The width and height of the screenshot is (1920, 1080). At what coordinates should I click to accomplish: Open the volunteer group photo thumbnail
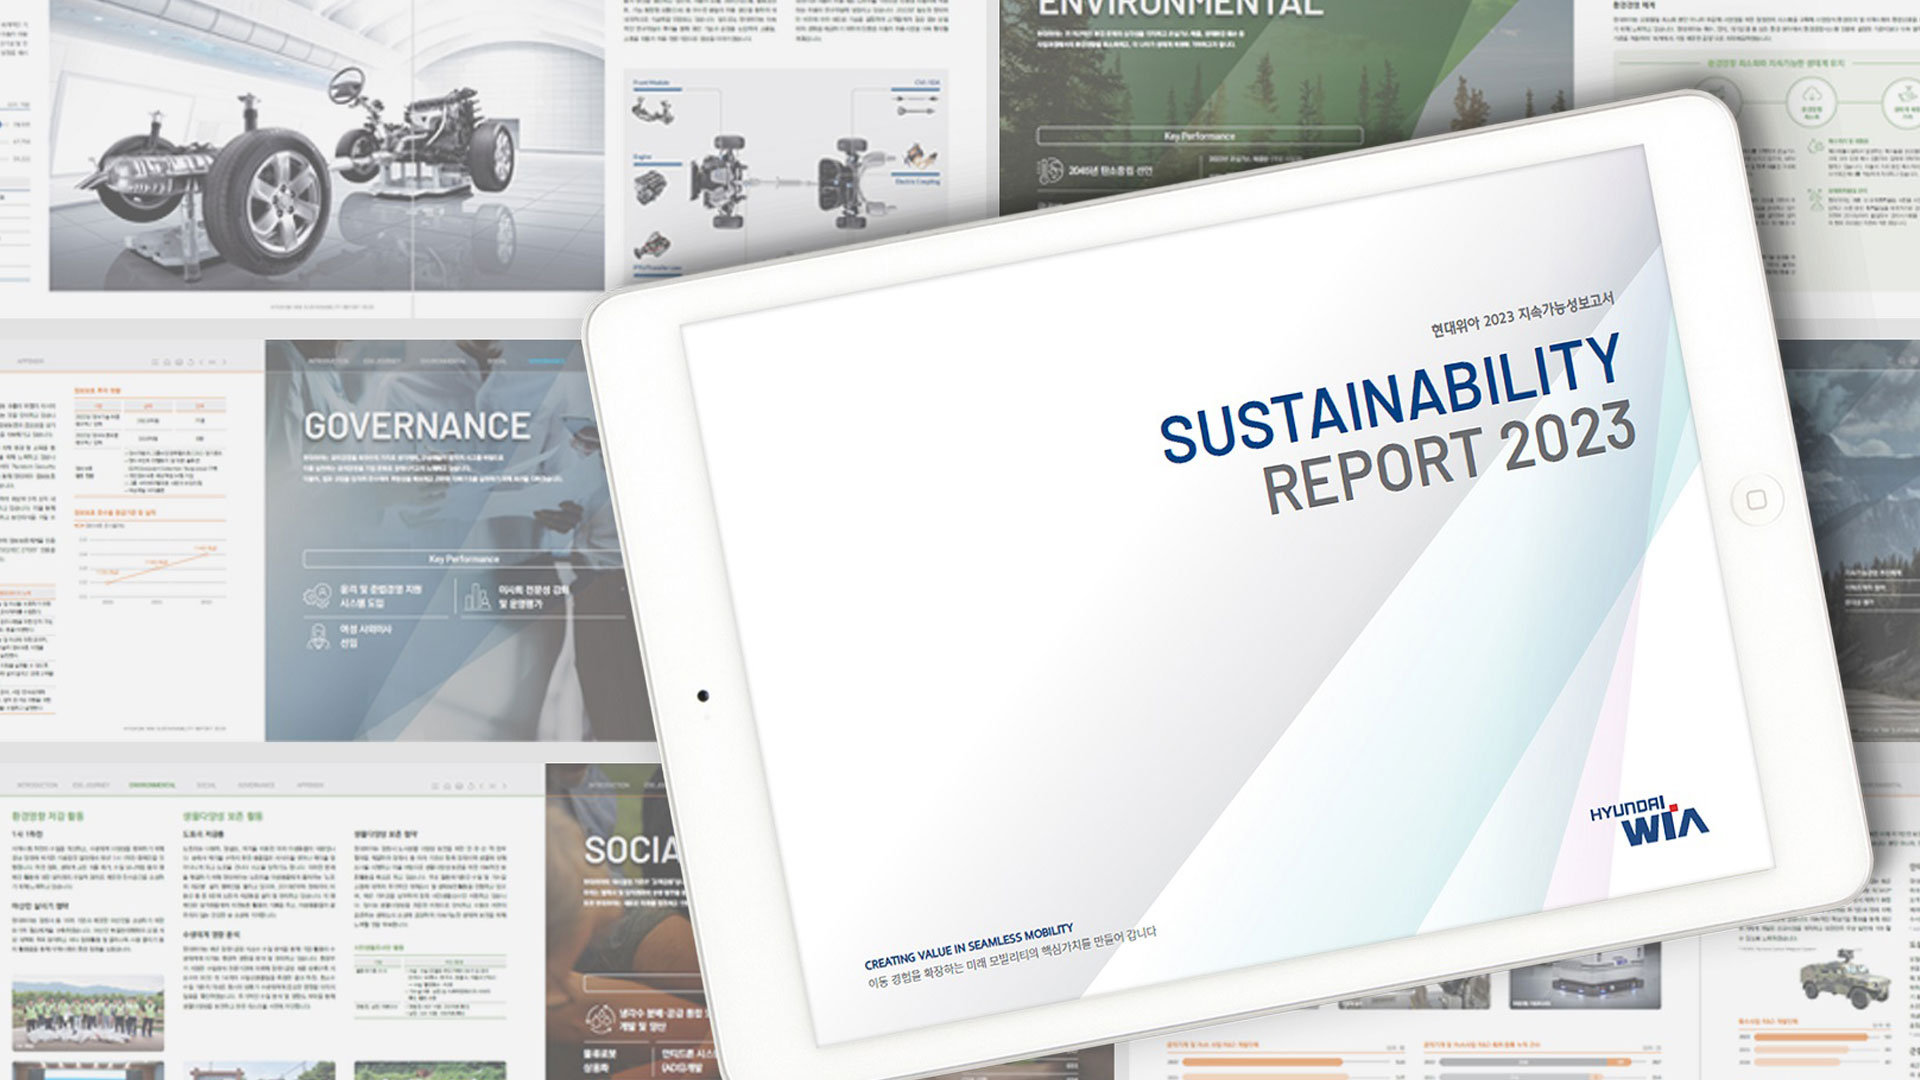(x=88, y=1013)
